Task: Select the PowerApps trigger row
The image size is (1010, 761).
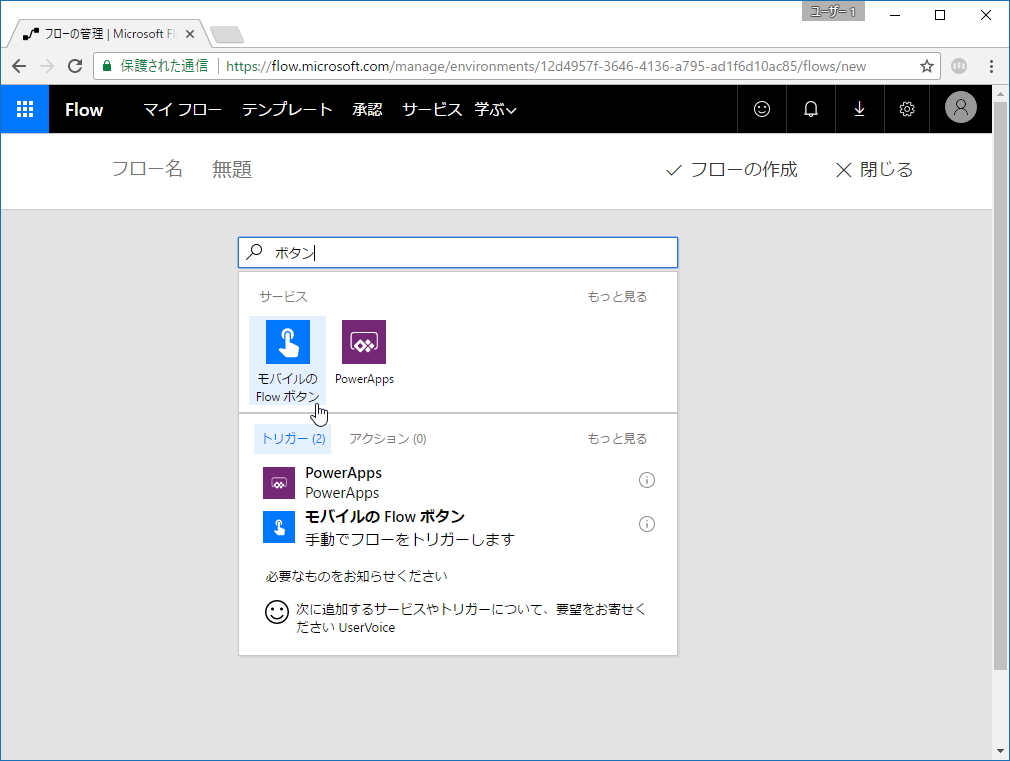Action: click(x=458, y=483)
